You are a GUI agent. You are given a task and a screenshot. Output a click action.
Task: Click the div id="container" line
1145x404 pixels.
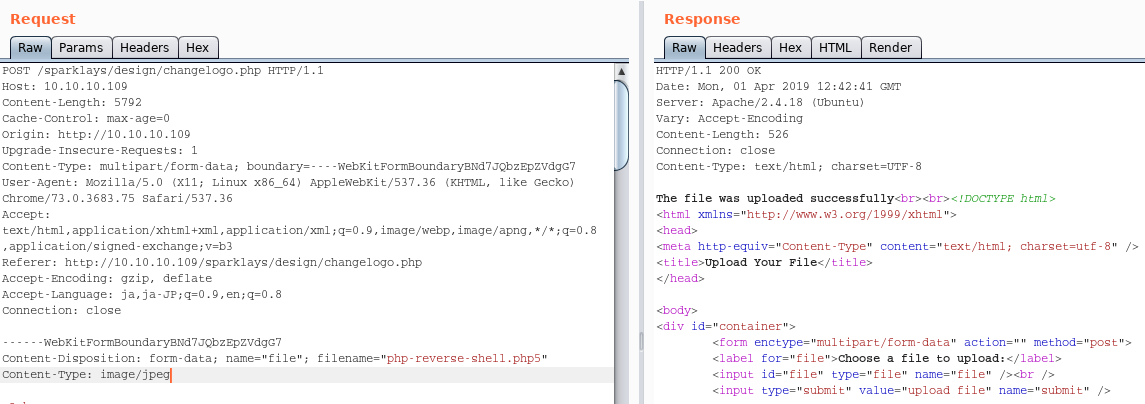tap(726, 327)
